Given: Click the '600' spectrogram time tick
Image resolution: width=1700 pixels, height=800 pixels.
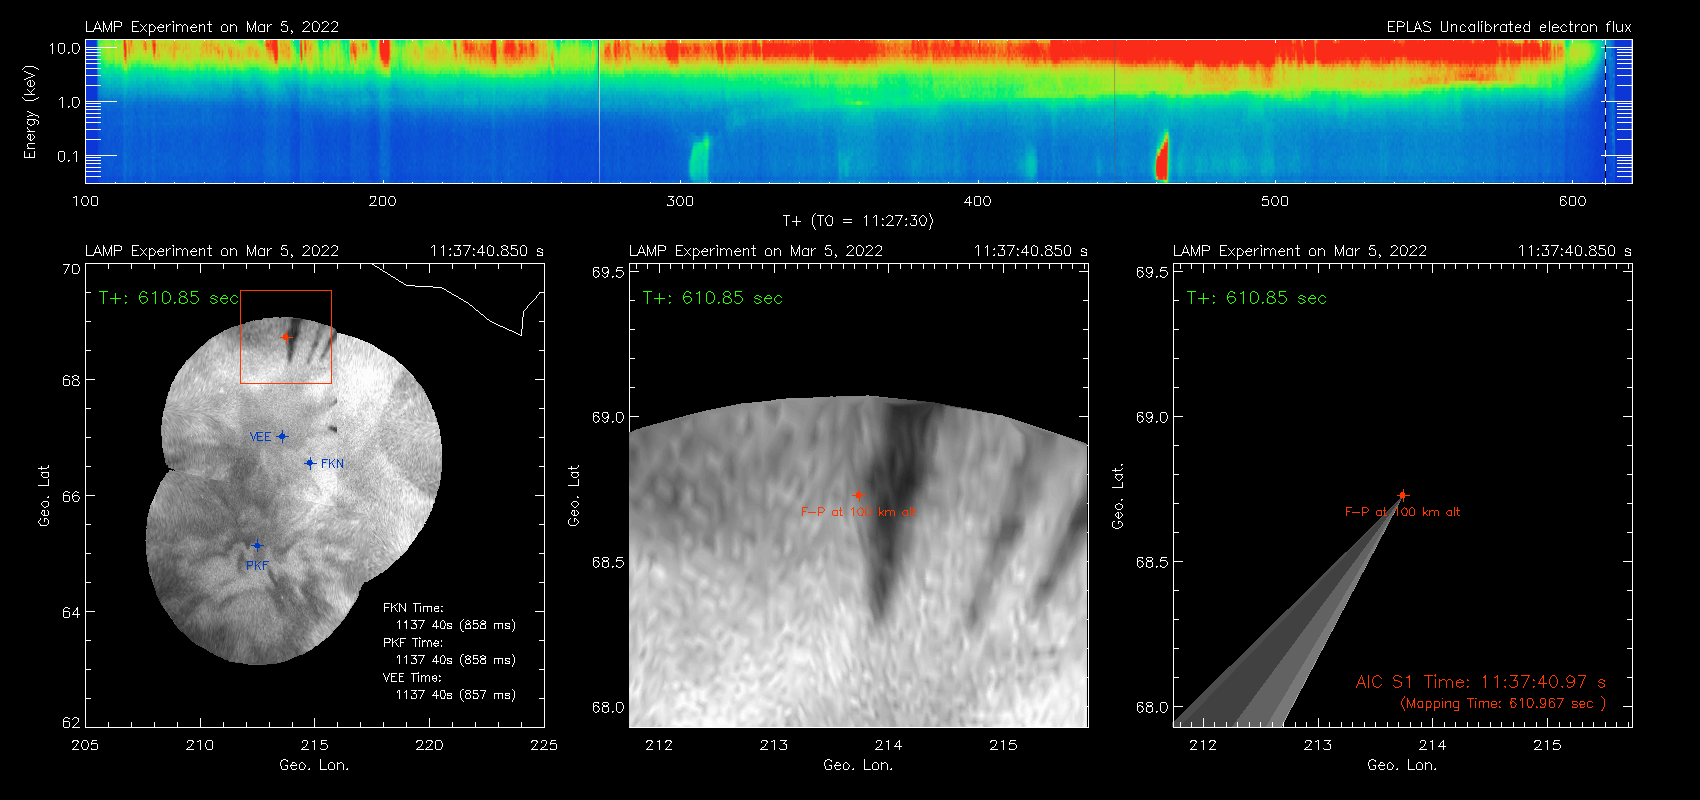Looking at the screenshot, I should coord(1572,201).
